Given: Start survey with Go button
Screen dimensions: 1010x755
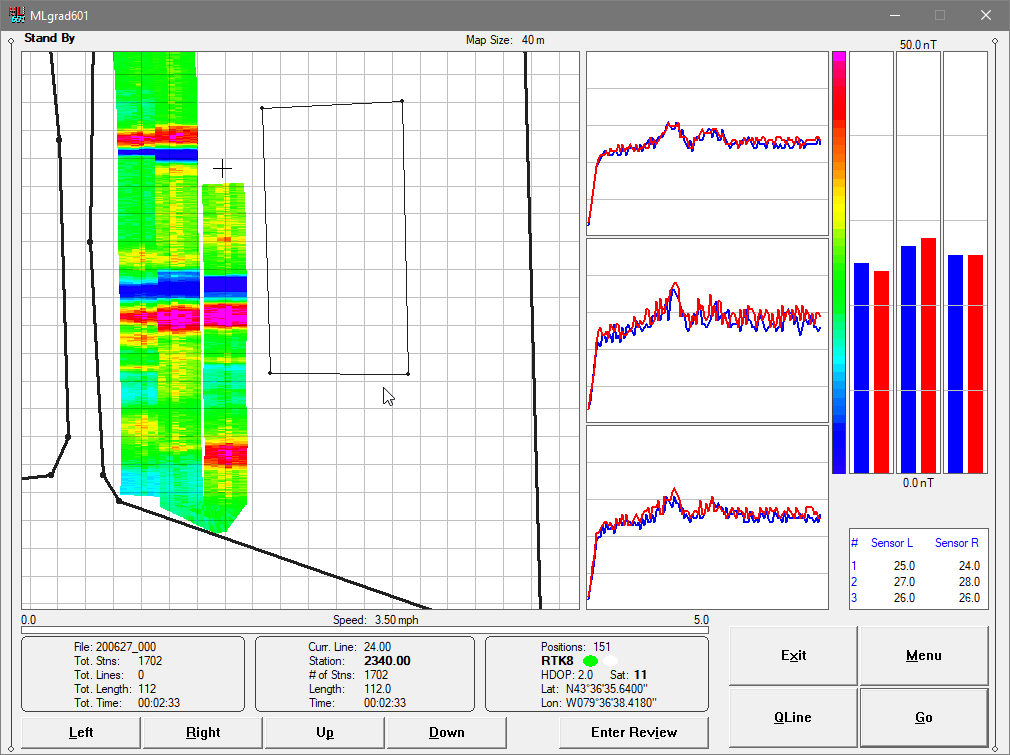Looking at the screenshot, I should click(924, 717).
